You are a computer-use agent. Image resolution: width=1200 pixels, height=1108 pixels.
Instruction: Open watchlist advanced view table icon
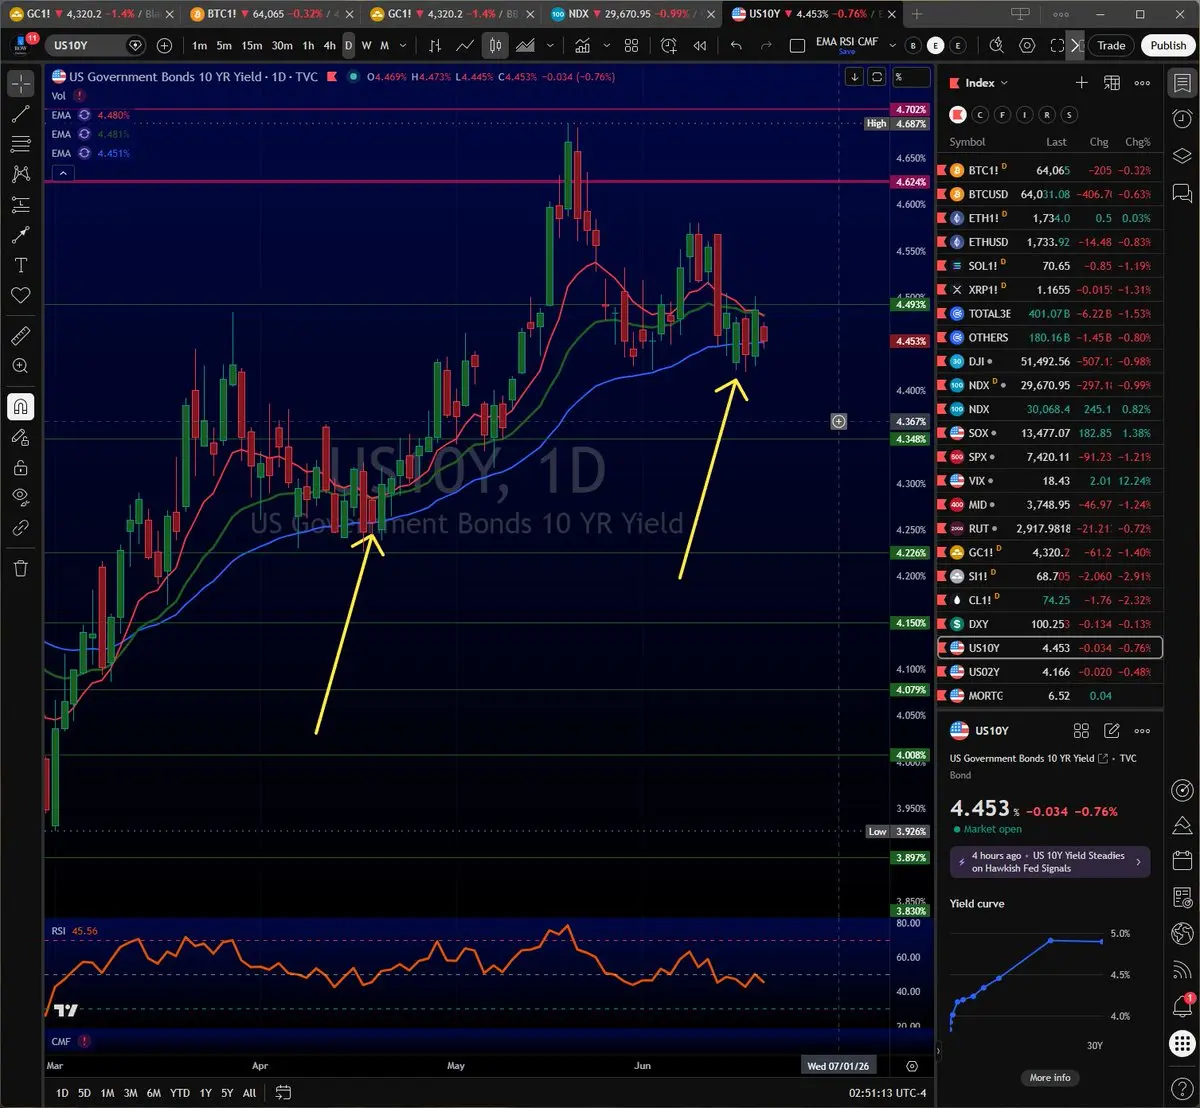tap(1111, 83)
